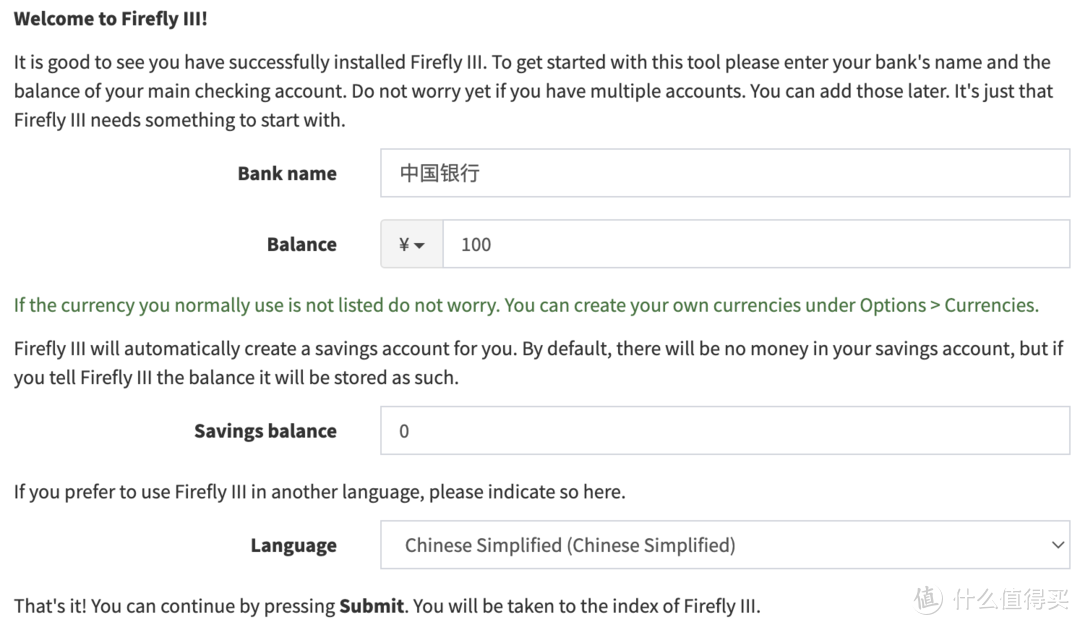This screenshot has height=625, width=1080.
Task: Open the Language select showing Chinese Simplified
Action: coord(725,545)
